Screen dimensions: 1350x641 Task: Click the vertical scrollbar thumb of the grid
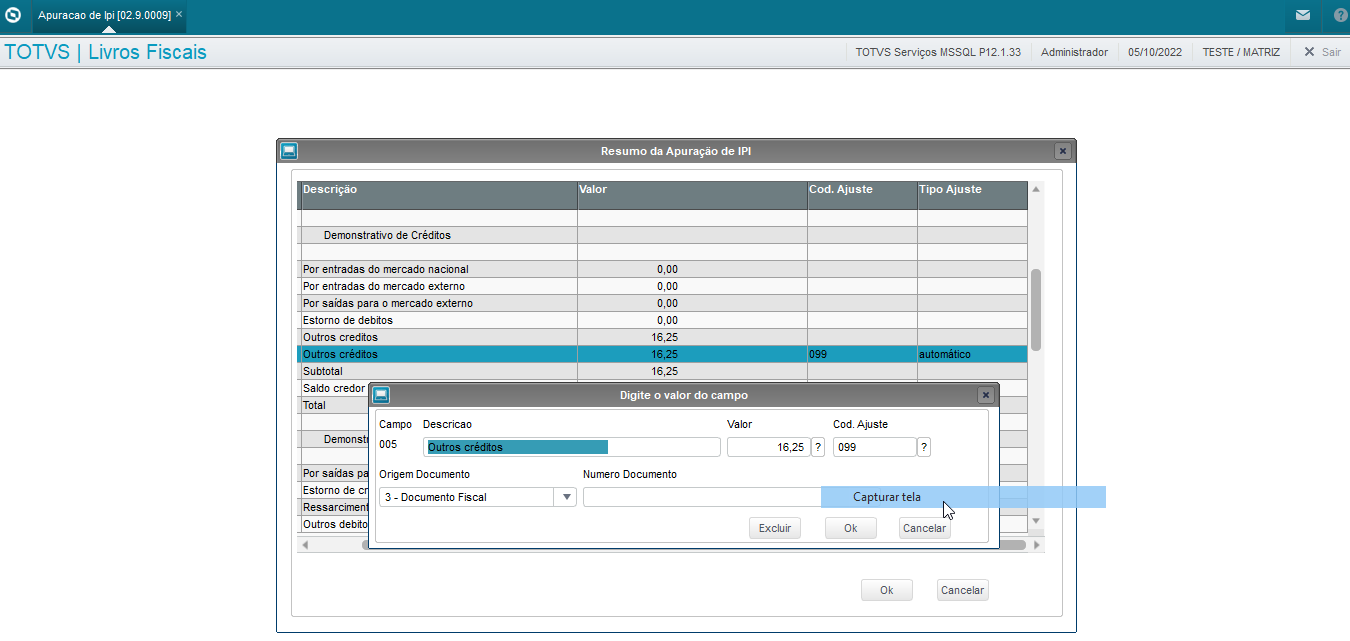(x=1036, y=309)
